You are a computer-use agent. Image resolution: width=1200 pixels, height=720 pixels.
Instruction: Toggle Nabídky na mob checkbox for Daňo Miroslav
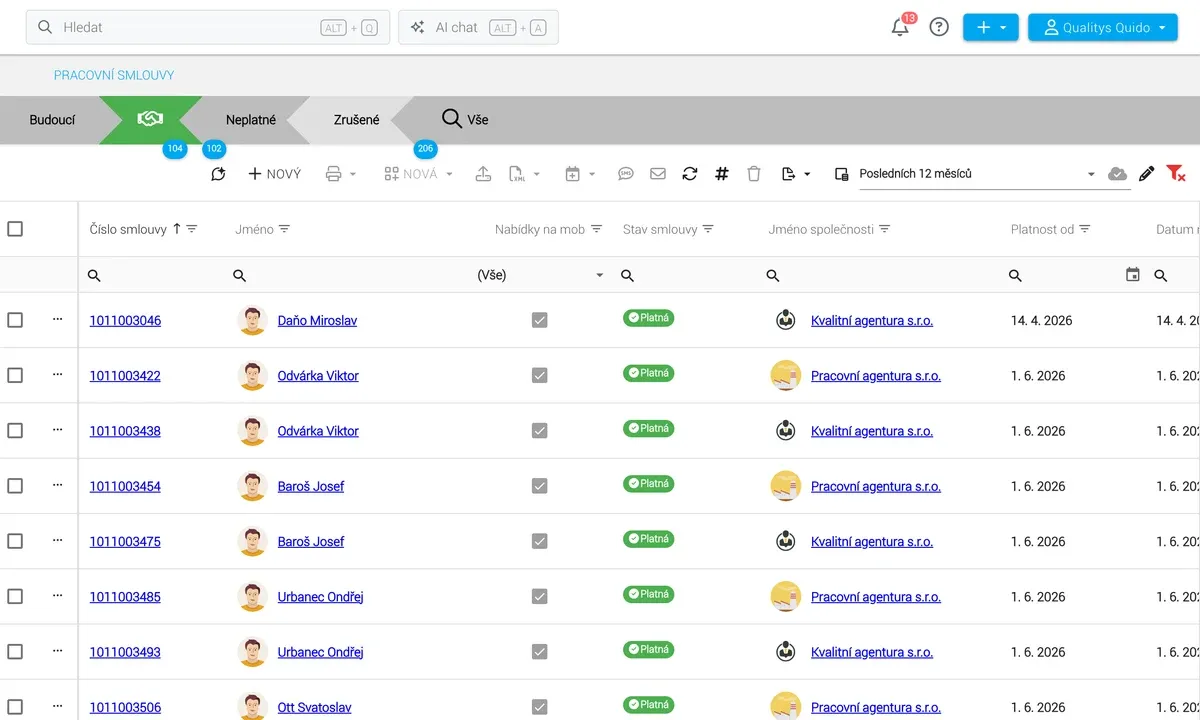coord(540,320)
